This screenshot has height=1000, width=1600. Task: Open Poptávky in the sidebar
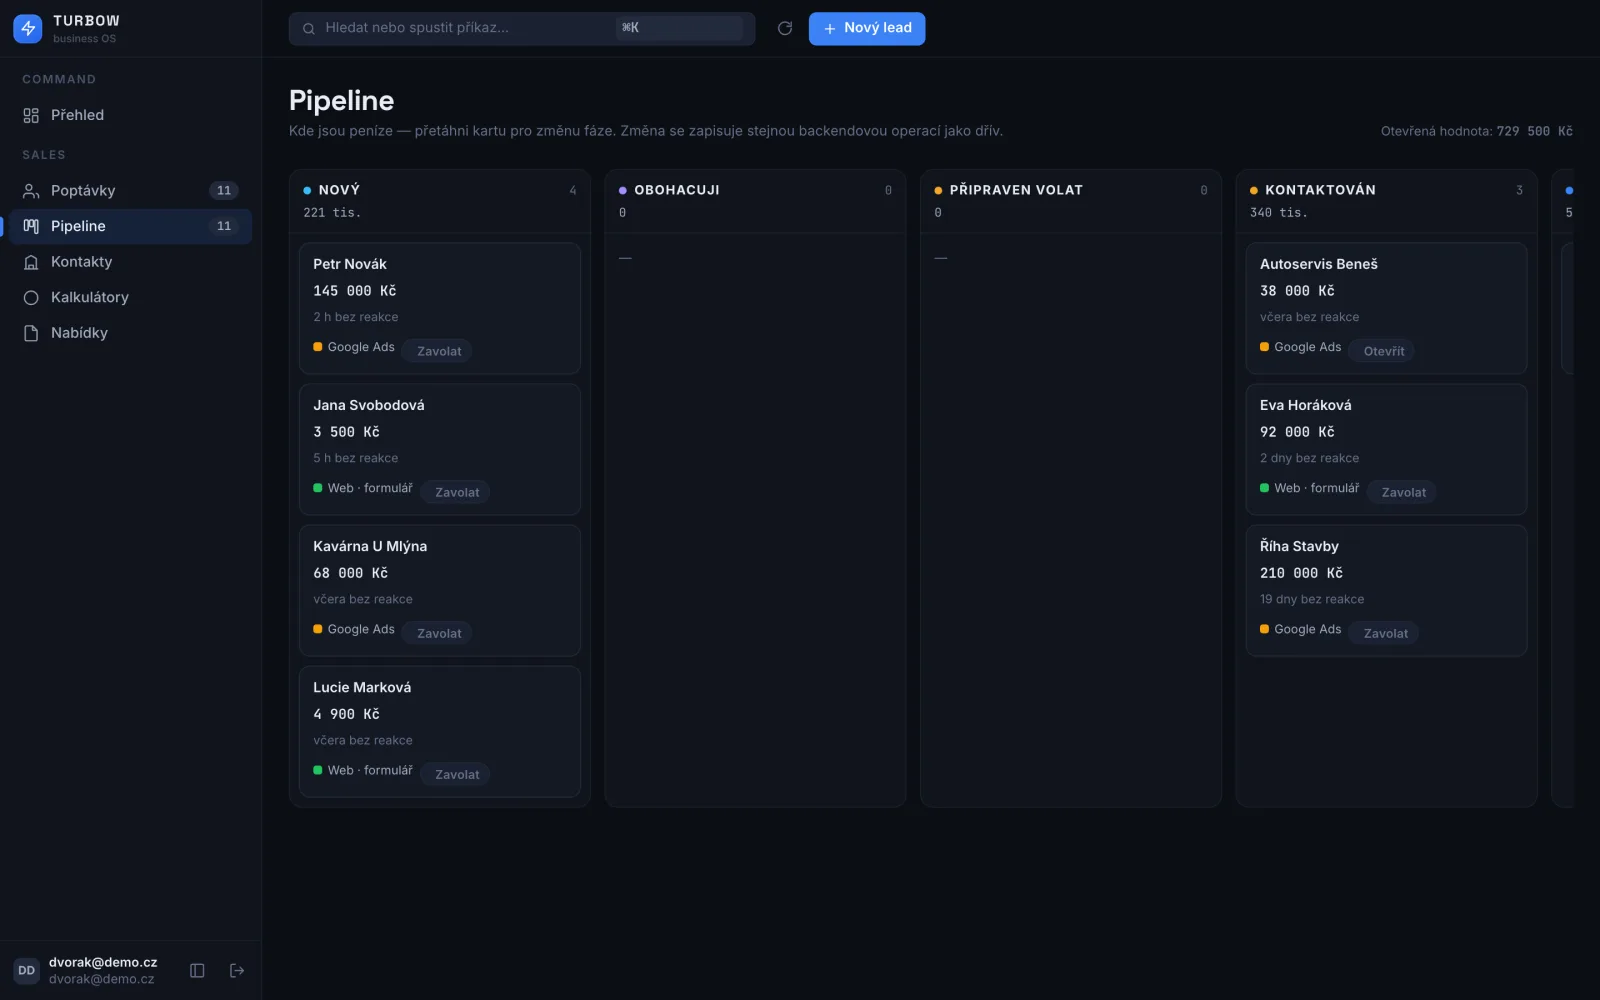click(x=130, y=191)
